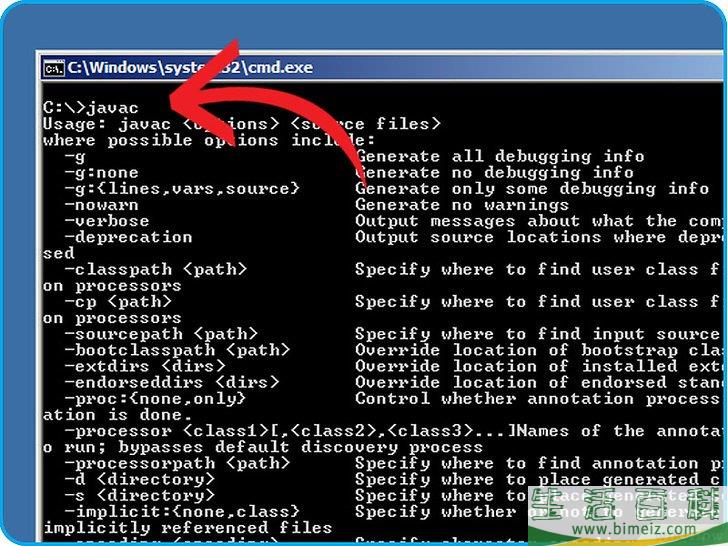
Task: Select the -verbose option text
Action: pos(106,221)
